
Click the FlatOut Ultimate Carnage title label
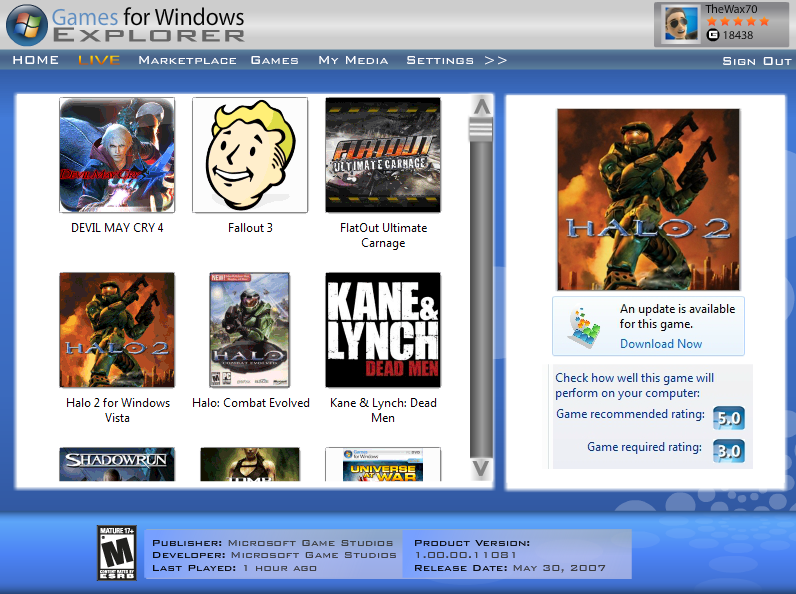click(x=383, y=235)
